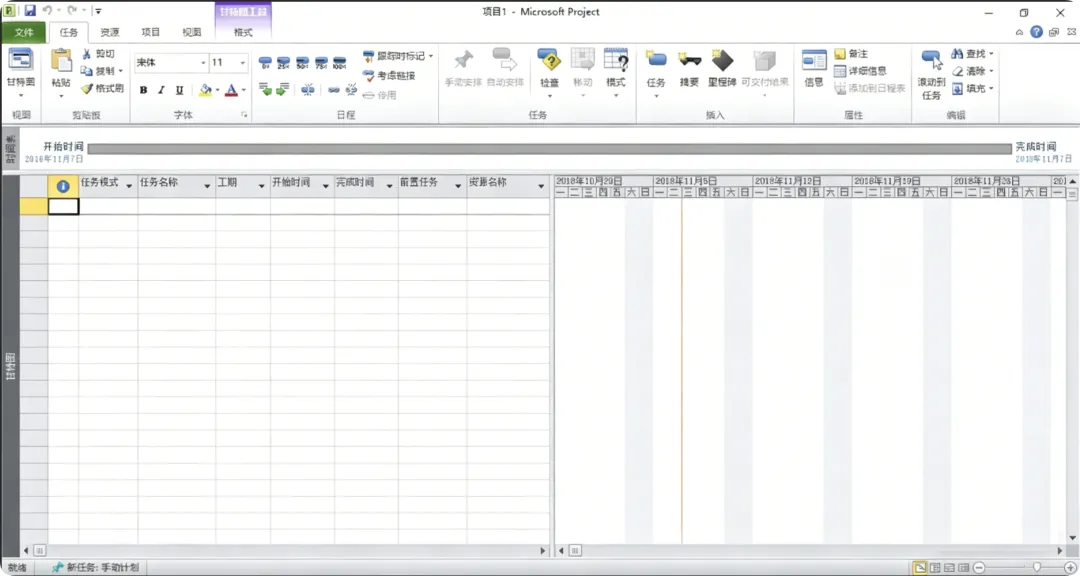Click the Link Tasks chain icon
Screen dimensions: 1080x576
[333, 90]
